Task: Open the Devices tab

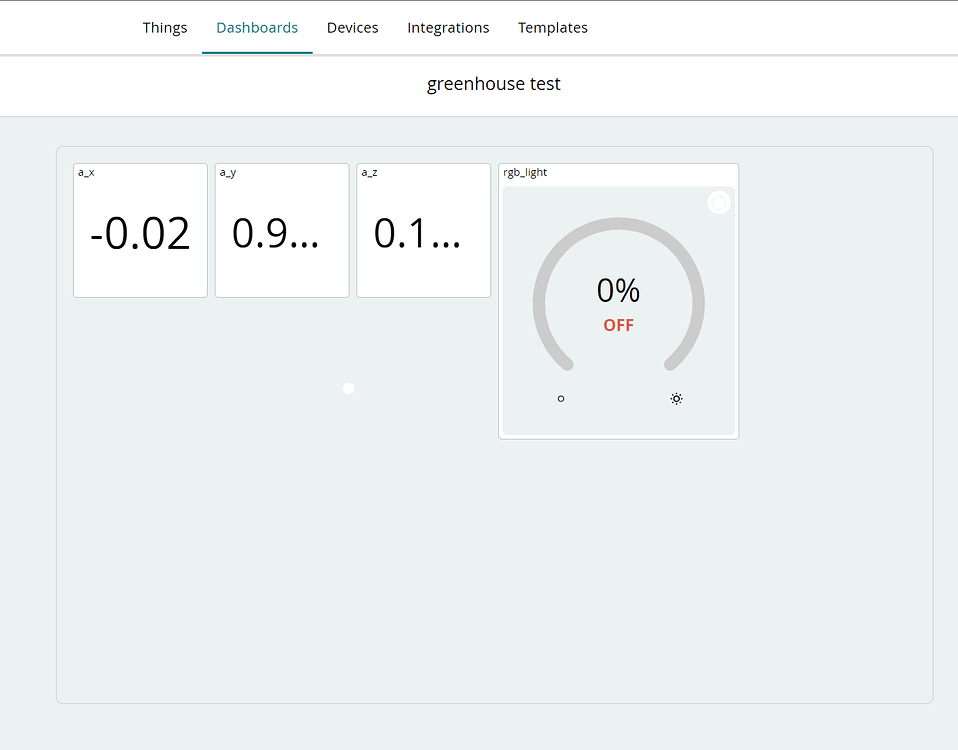Action: tap(352, 27)
